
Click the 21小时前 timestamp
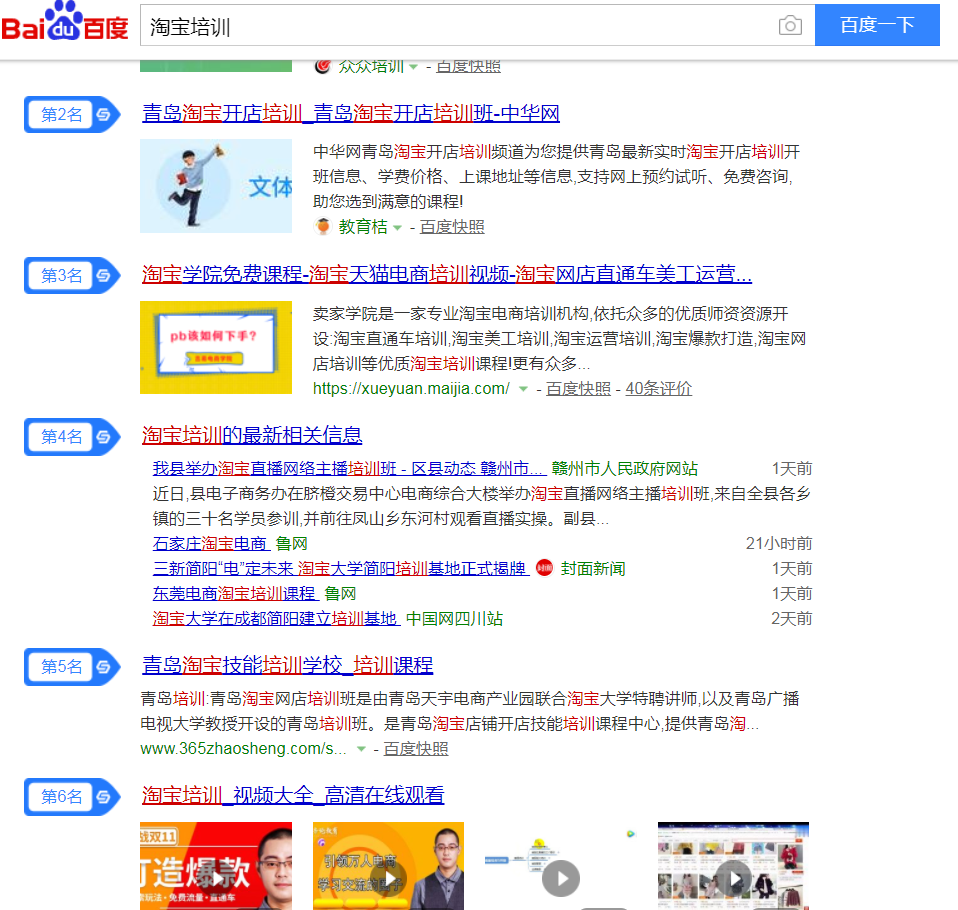pos(779,543)
